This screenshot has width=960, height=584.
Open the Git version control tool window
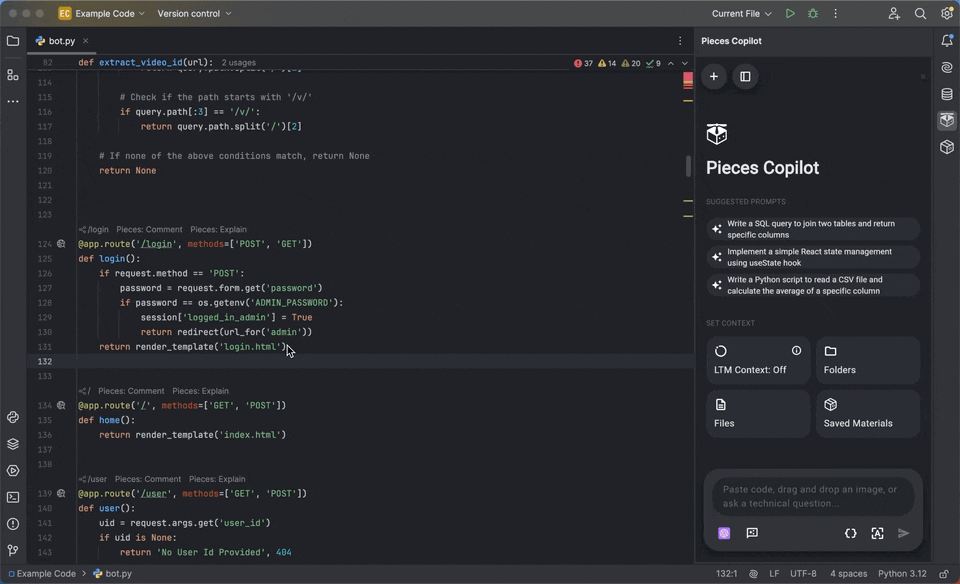click(13, 550)
